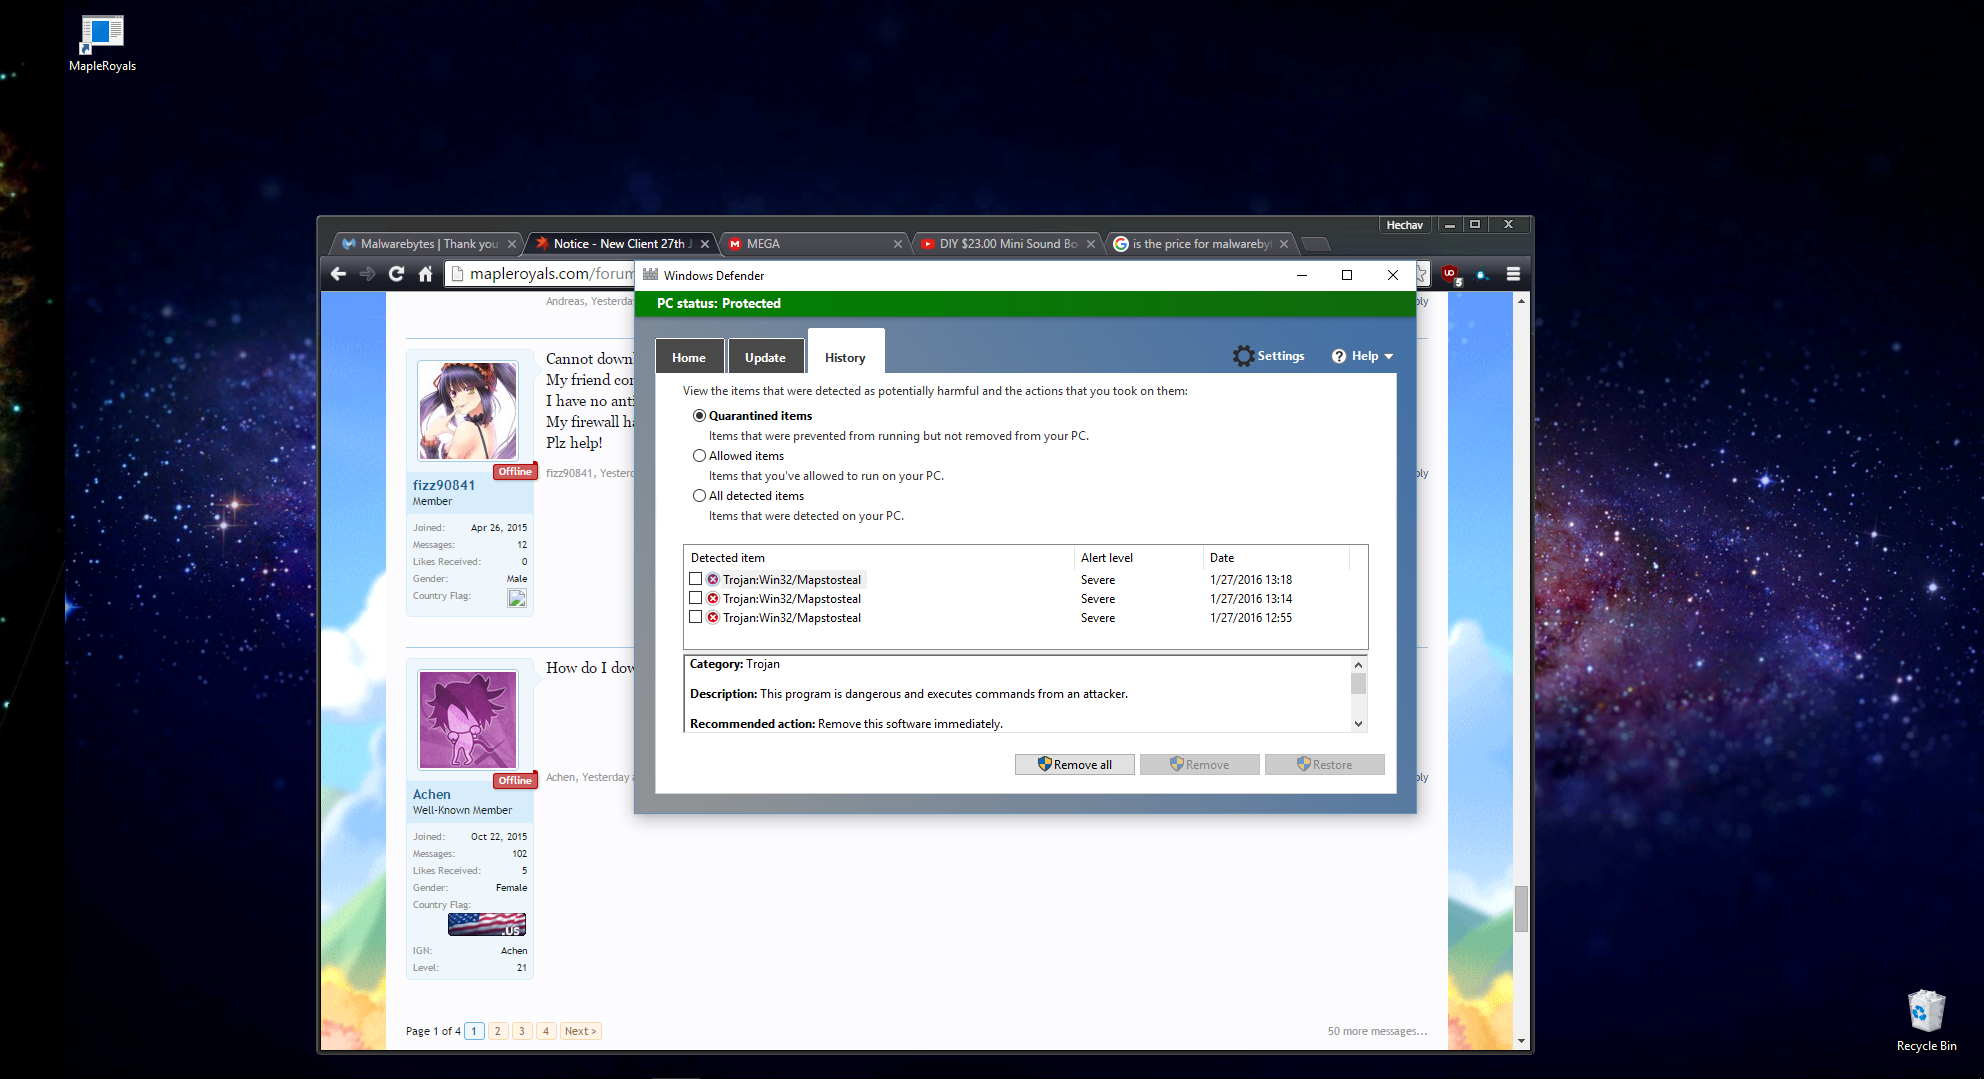1984x1079 pixels.
Task: Click red threat icon of 13:18 Trojan row
Action: click(x=713, y=580)
